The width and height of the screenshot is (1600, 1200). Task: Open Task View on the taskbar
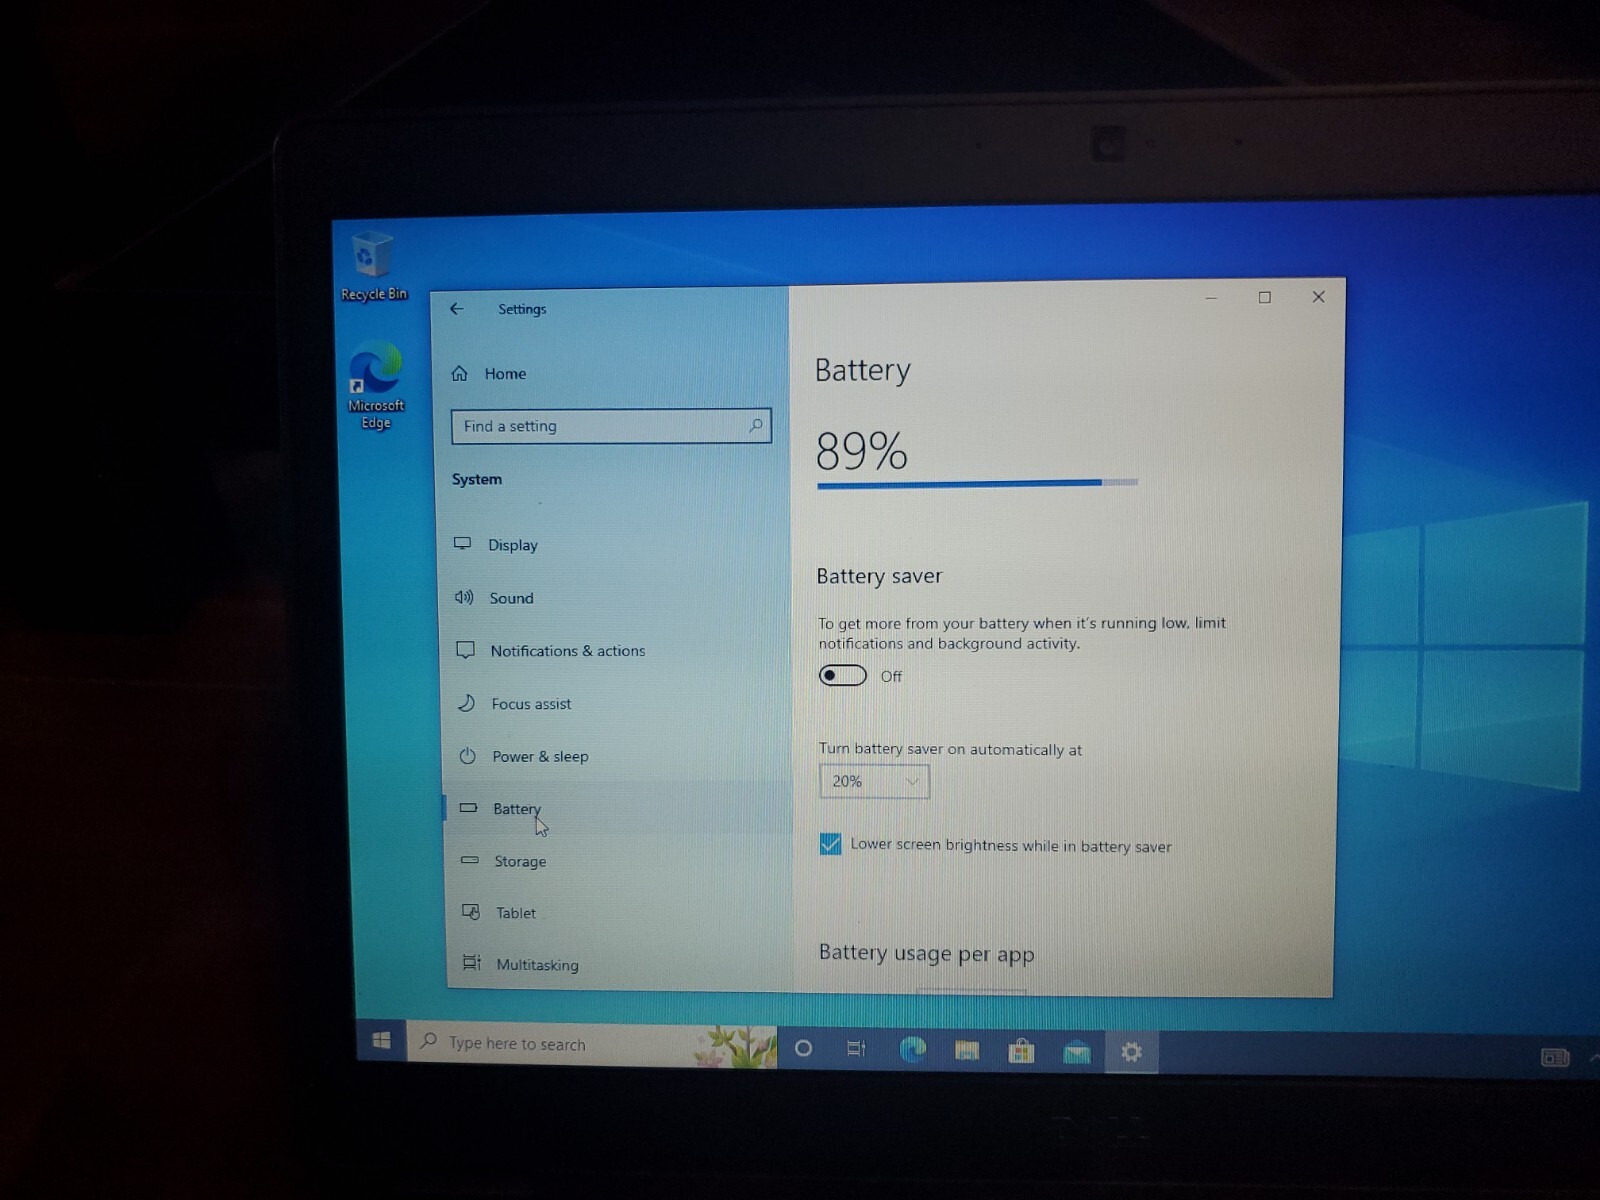click(857, 1049)
